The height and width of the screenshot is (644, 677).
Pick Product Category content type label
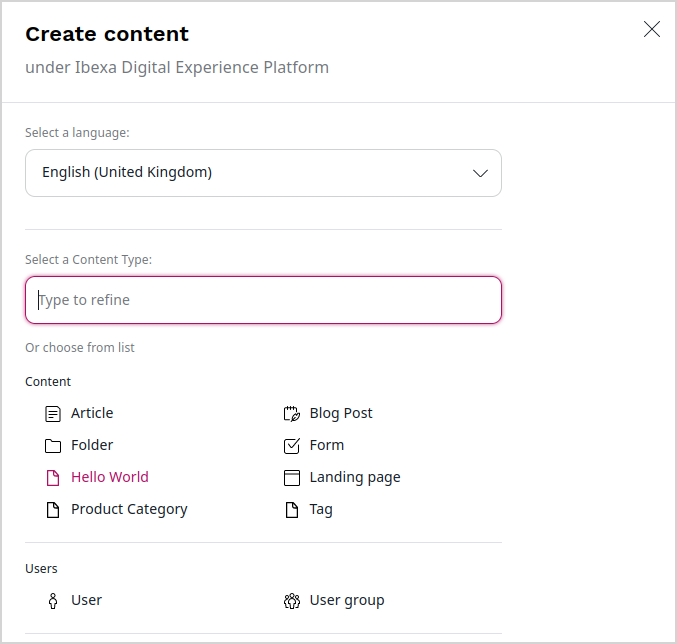[129, 509]
